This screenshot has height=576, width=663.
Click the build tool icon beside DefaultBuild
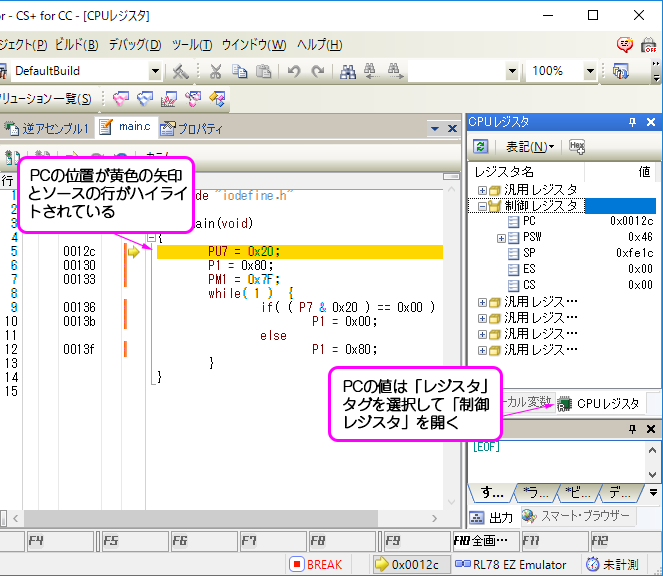180,71
